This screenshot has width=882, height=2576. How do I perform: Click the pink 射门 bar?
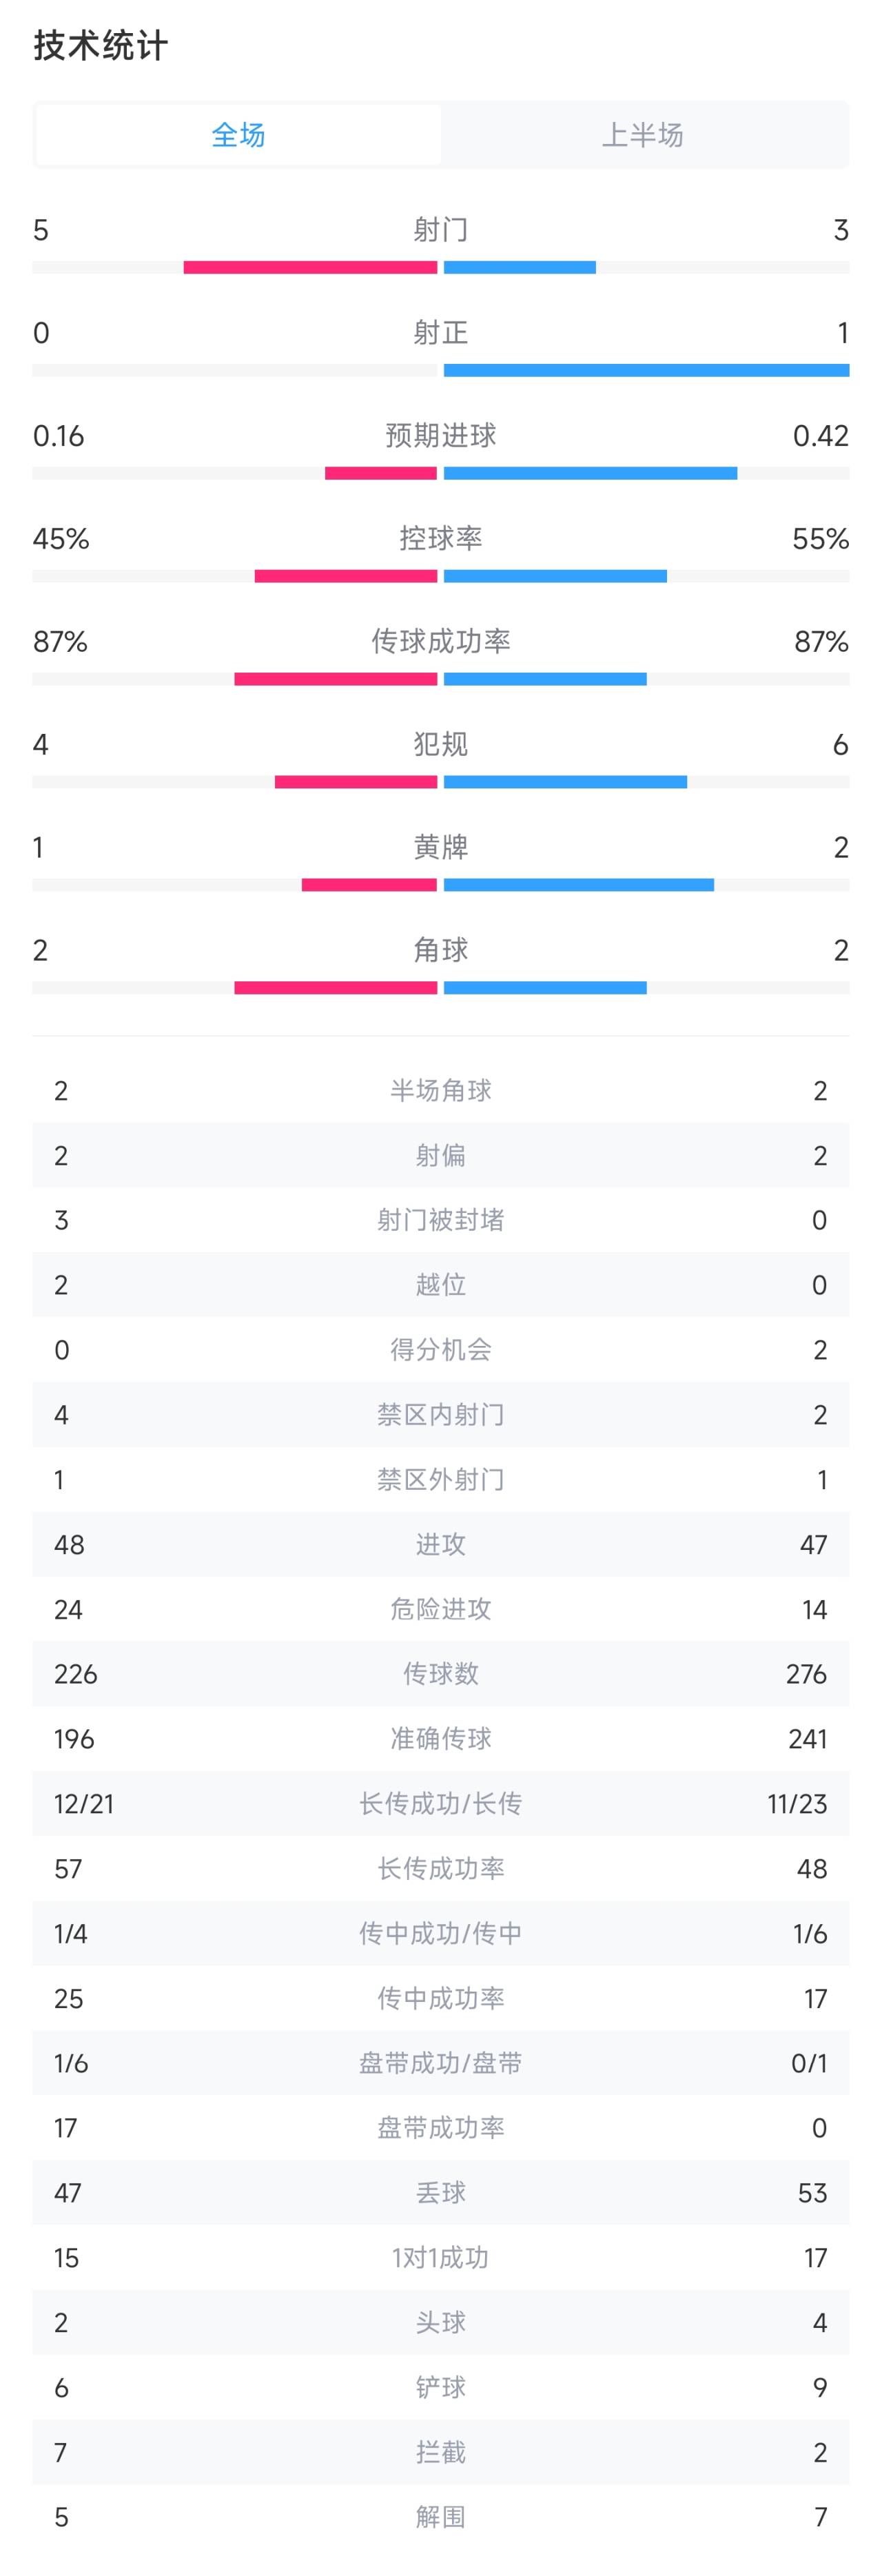pyautogui.click(x=310, y=267)
